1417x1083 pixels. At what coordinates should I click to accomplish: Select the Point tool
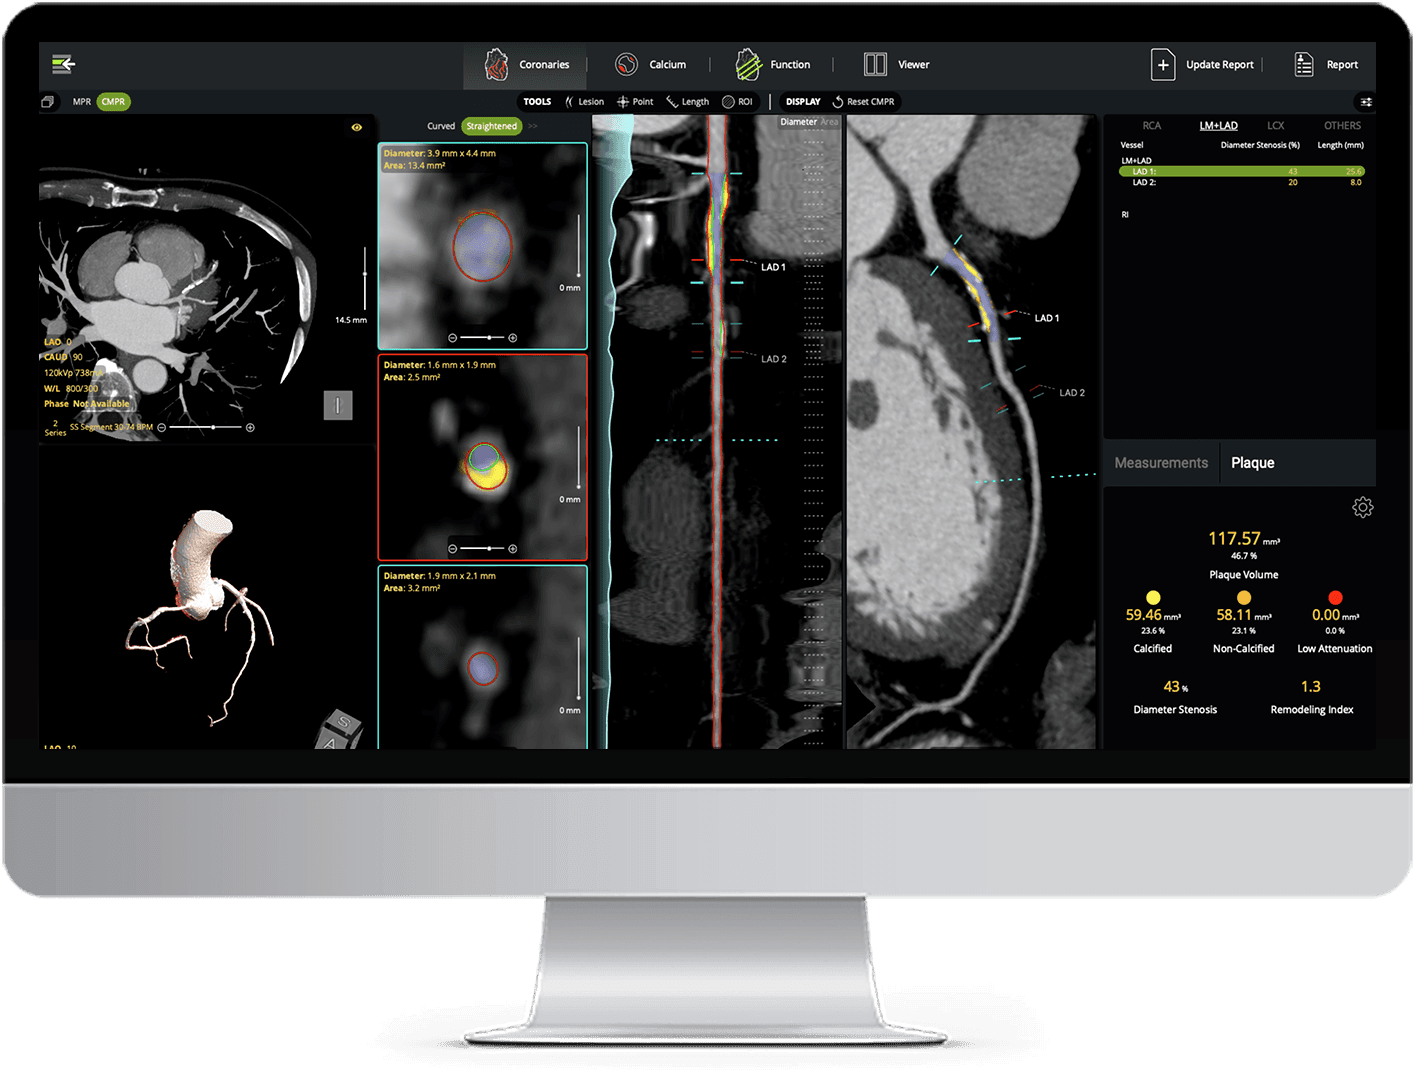(x=634, y=101)
